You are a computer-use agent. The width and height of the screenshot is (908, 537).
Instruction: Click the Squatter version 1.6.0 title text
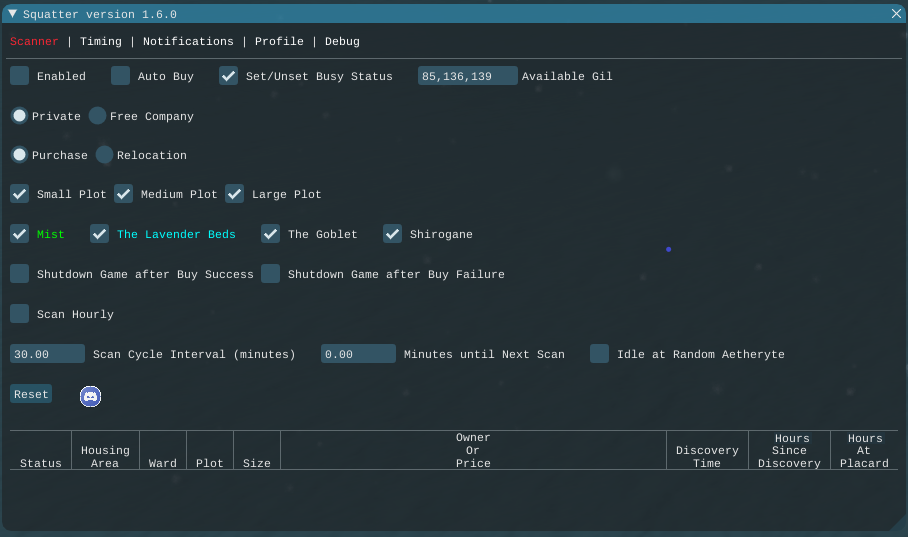pos(100,14)
